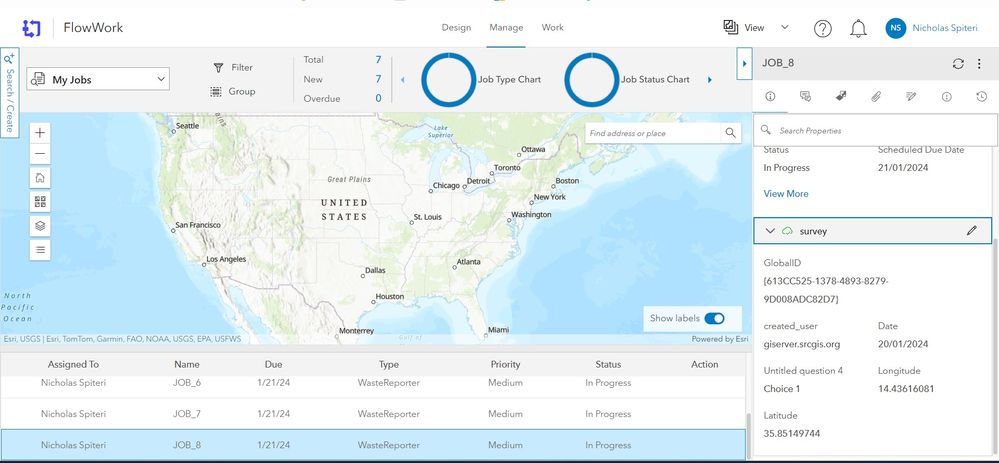
Task: Zoom out on the map
Action: pos(40,153)
